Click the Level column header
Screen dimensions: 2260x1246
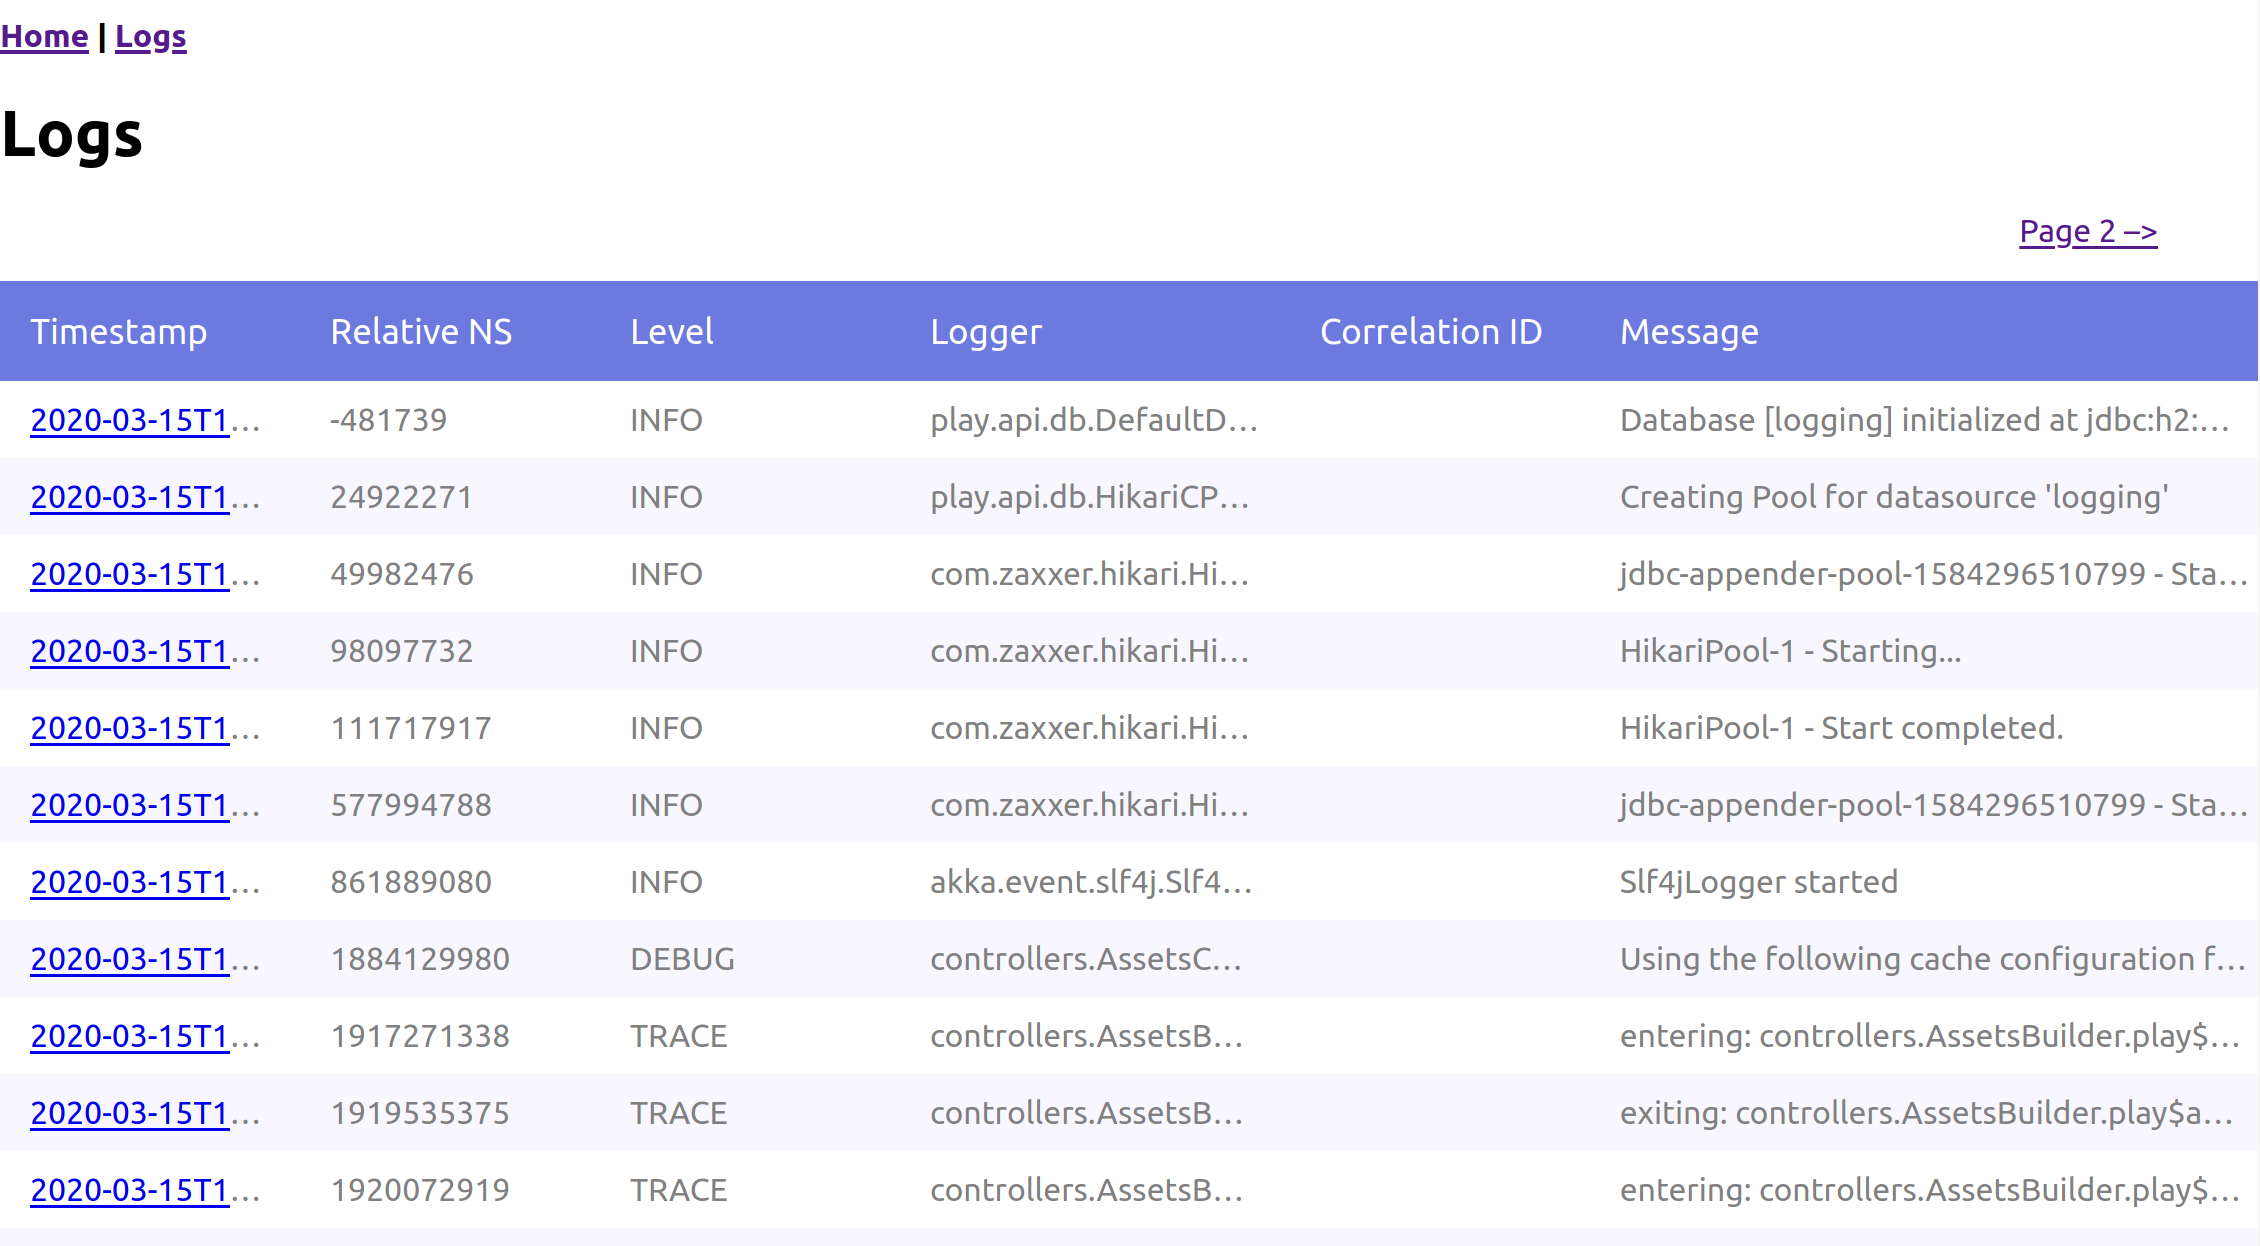tap(672, 331)
